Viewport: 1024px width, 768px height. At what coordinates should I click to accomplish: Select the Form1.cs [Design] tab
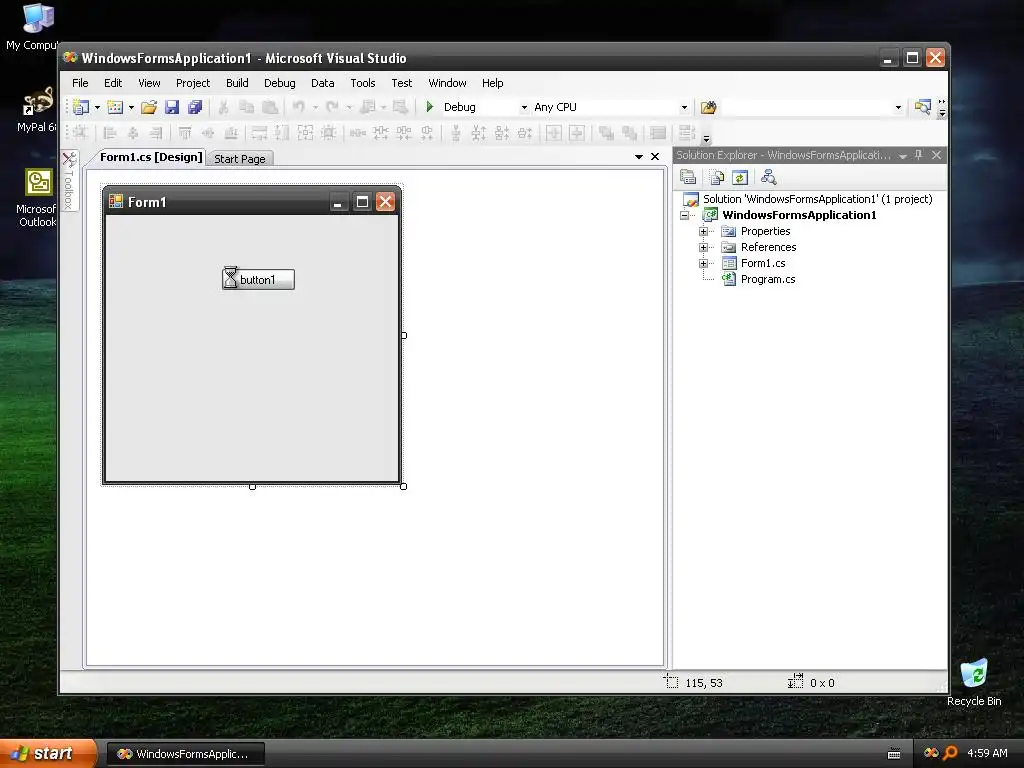click(151, 157)
